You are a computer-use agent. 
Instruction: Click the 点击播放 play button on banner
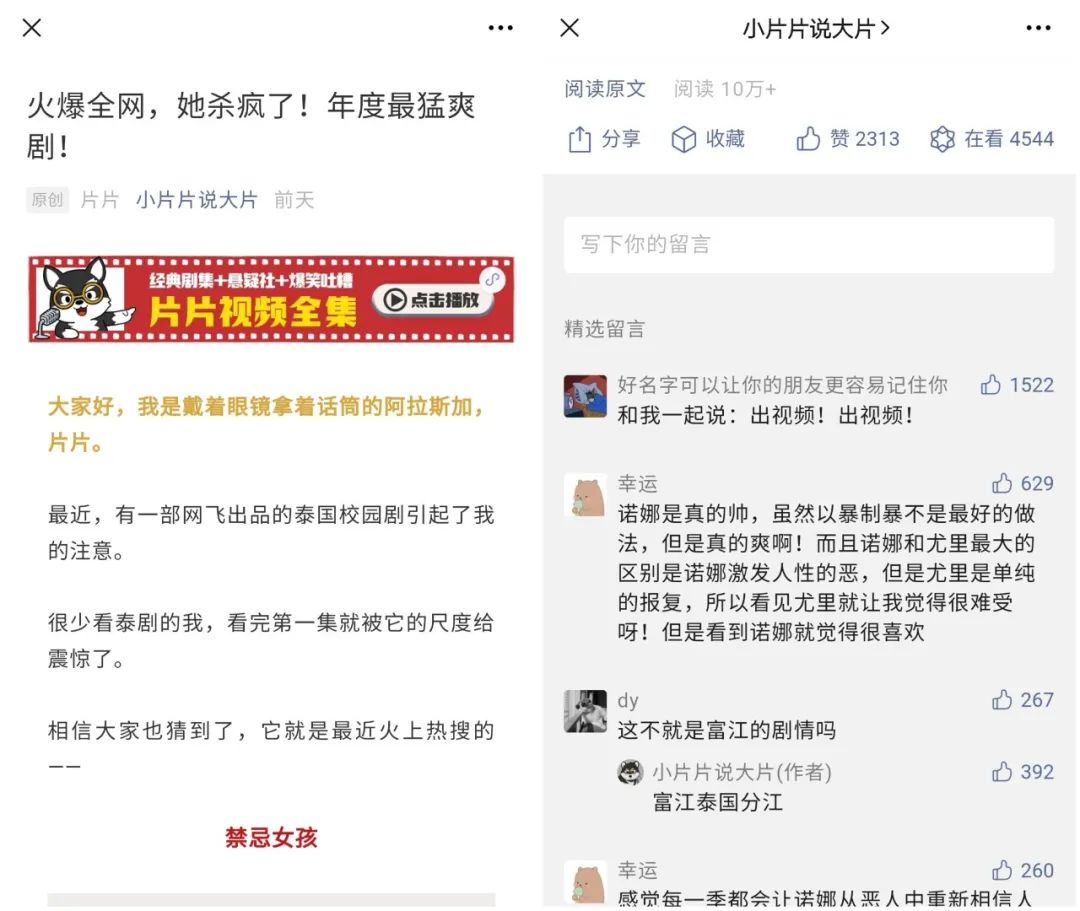(433, 300)
